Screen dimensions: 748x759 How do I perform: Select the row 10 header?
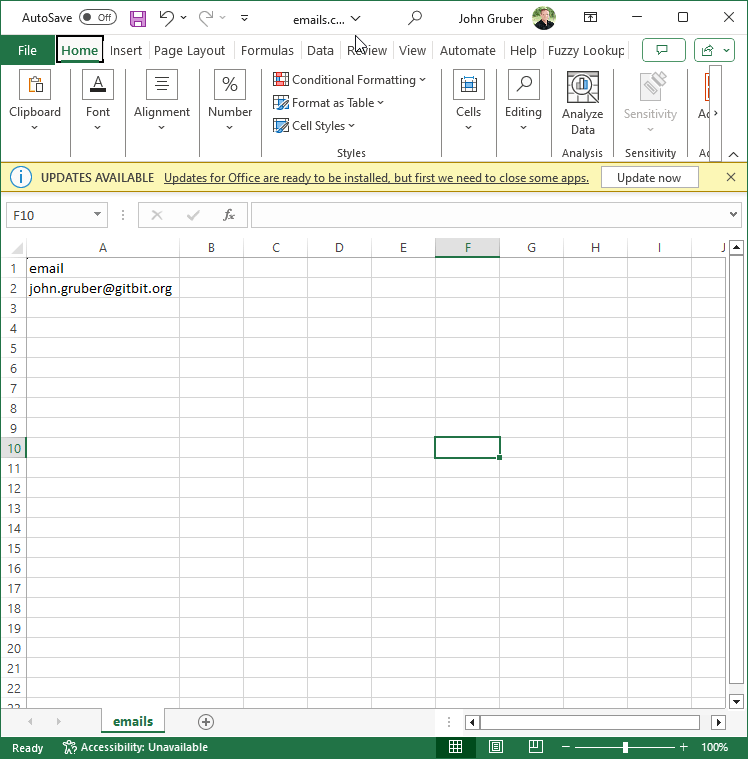click(x=14, y=448)
